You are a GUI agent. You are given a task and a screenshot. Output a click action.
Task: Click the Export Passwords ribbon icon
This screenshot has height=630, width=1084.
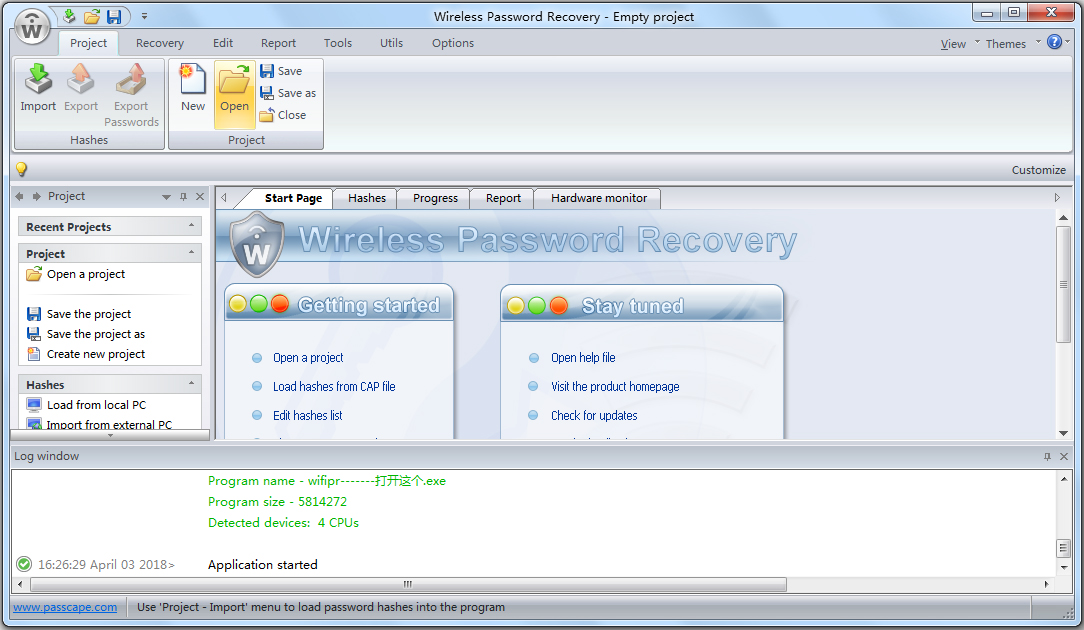tap(131, 95)
